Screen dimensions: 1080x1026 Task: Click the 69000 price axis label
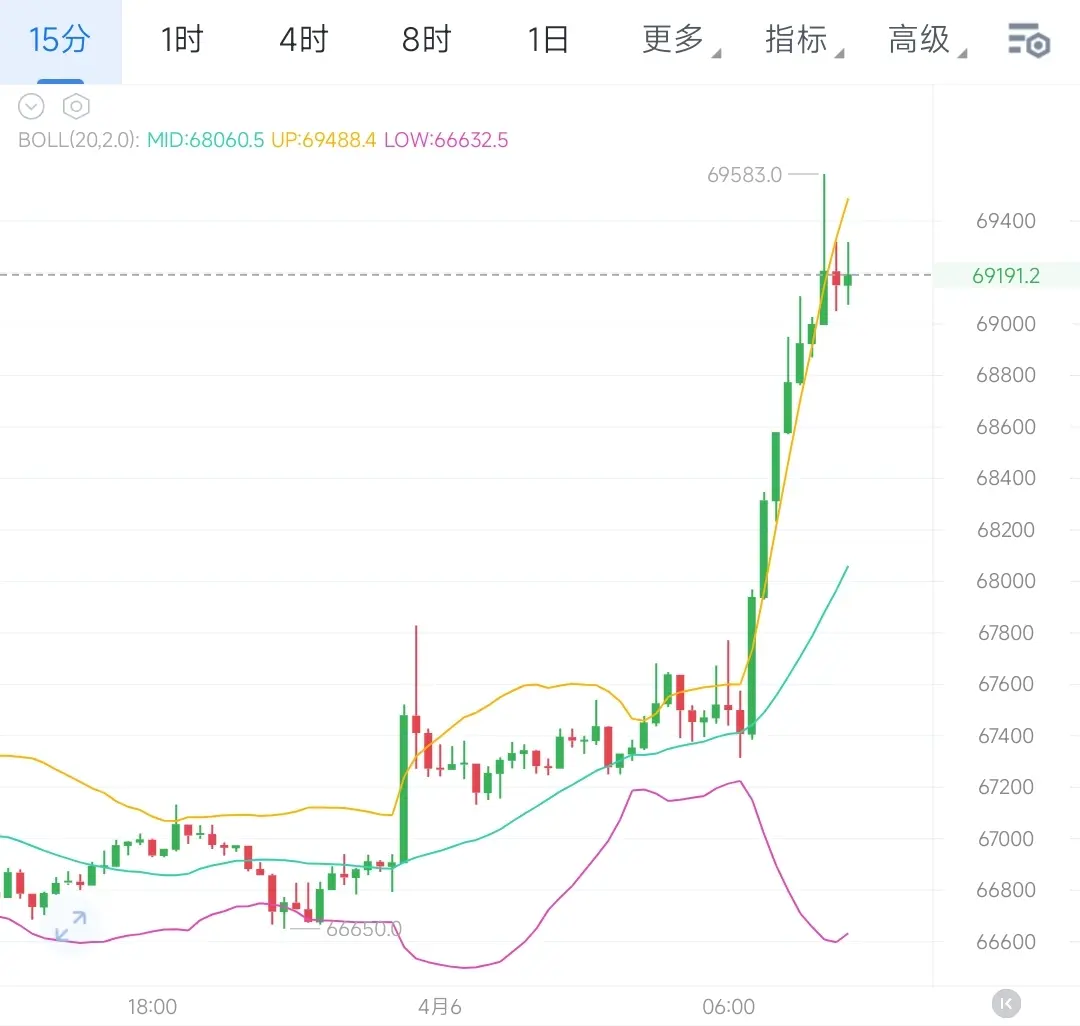(1006, 324)
